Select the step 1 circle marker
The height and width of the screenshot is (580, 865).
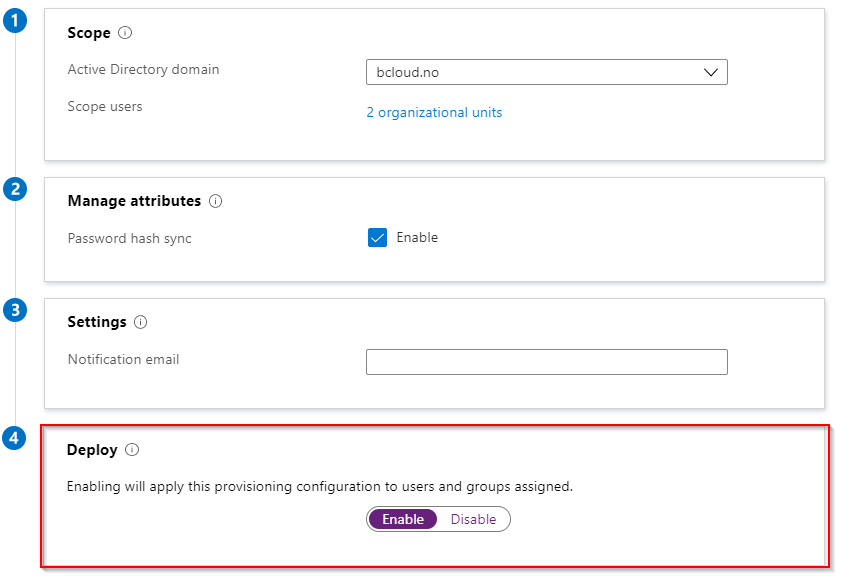click(x=15, y=20)
